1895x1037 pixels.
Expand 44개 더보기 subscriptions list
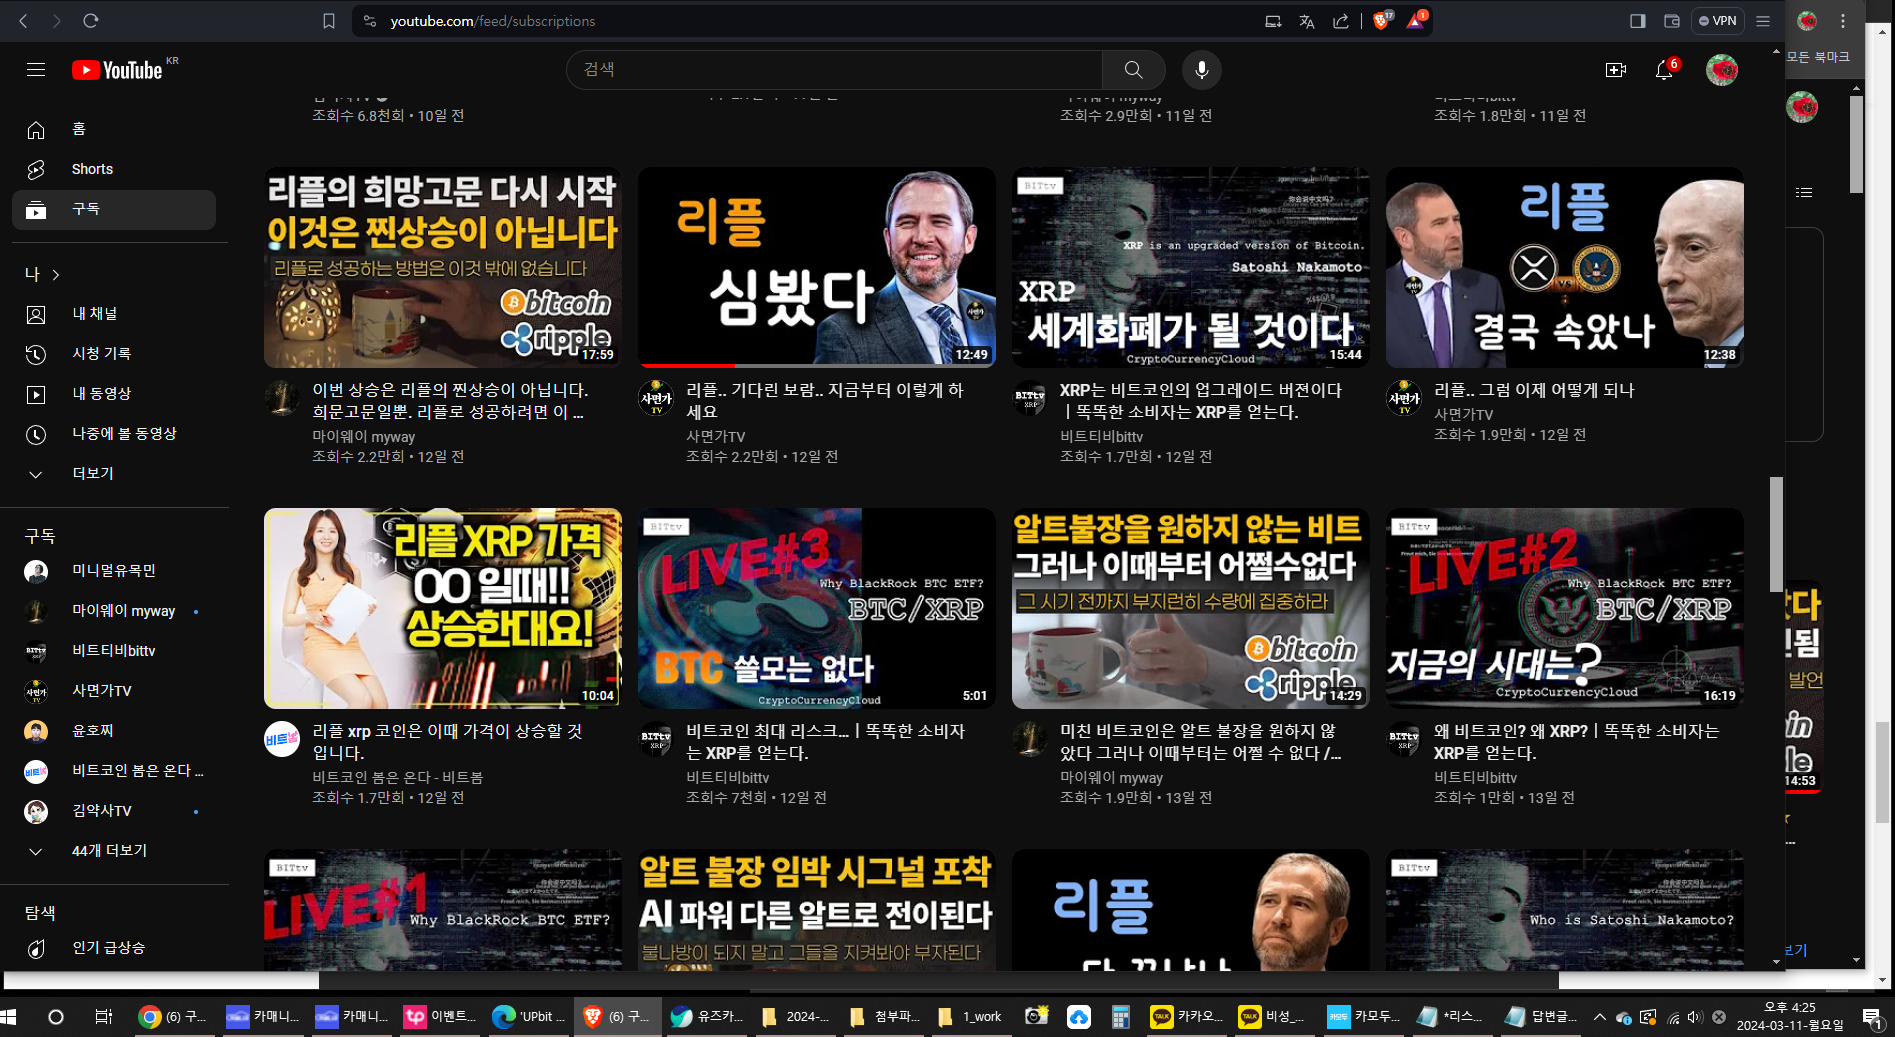pos(114,851)
